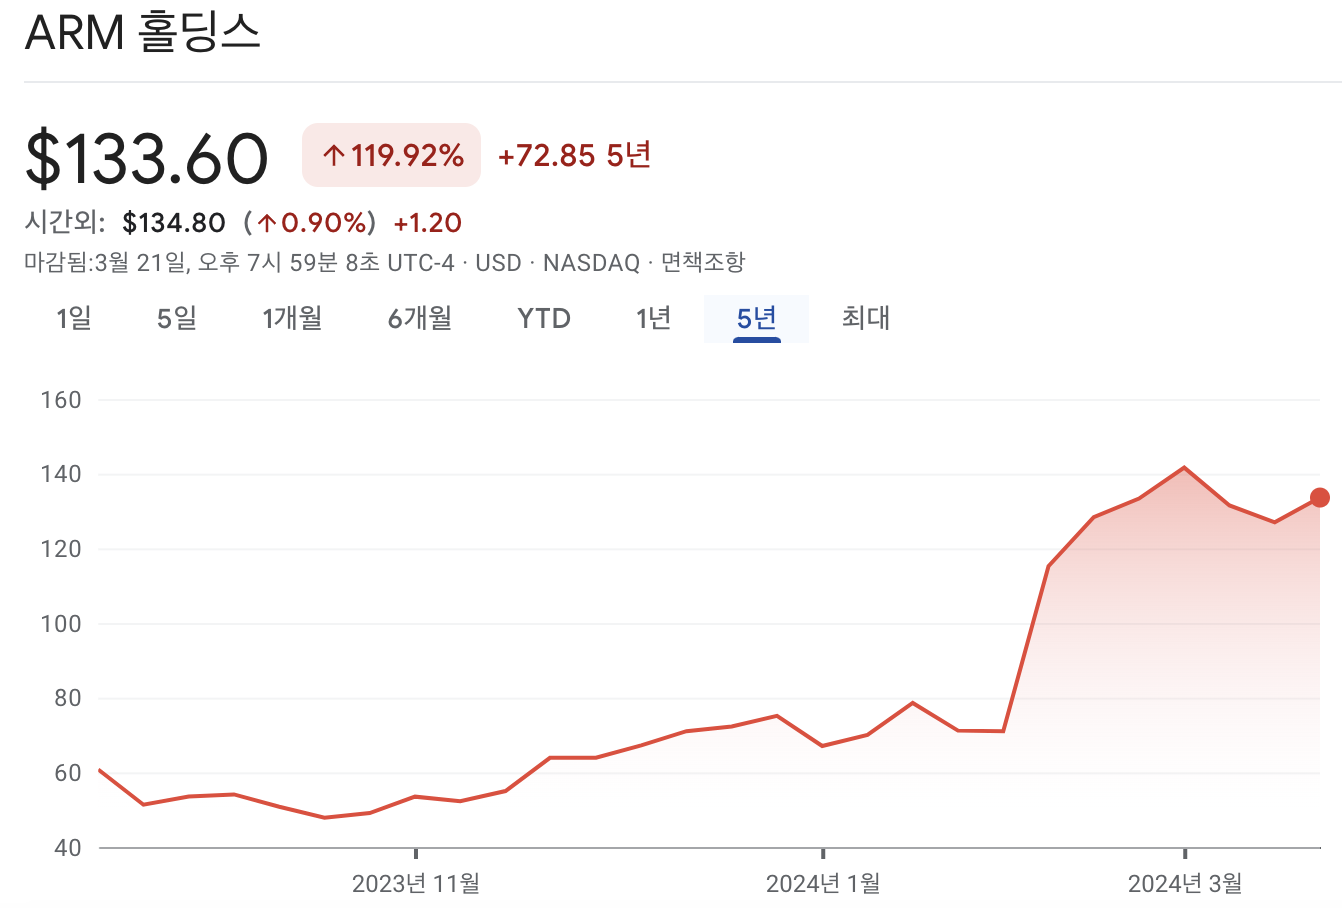Click the chart line at its peak
Viewport: 1342px width, 908px height.
1182,466
